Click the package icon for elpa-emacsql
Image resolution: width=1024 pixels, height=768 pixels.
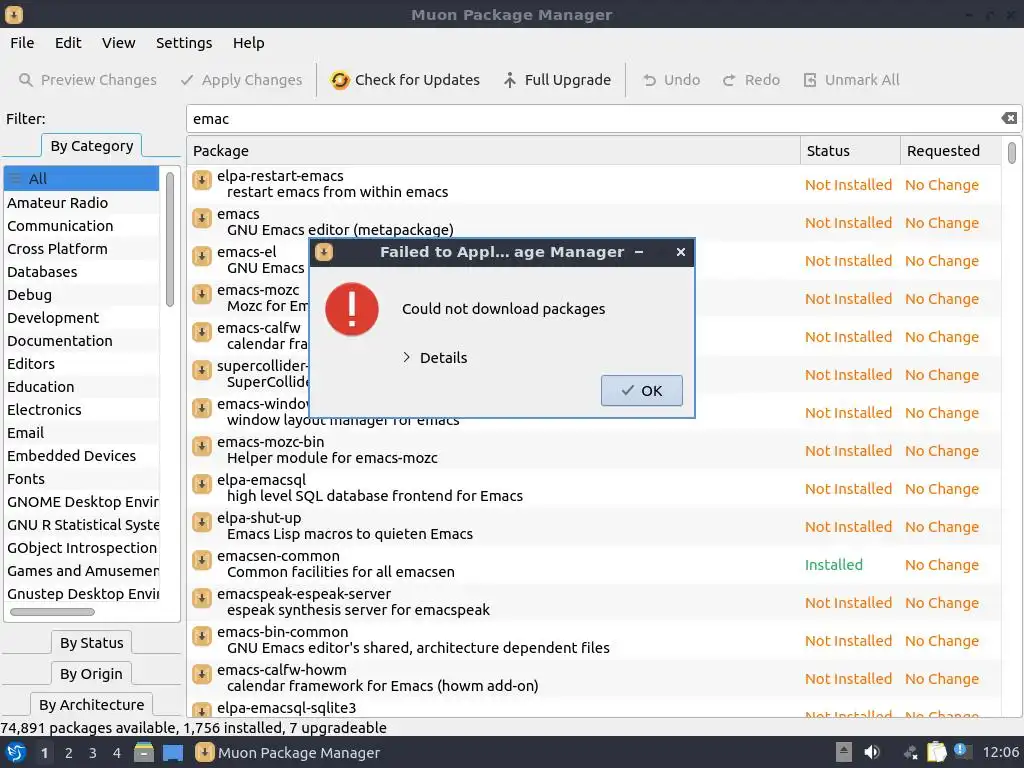tap(202, 483)
